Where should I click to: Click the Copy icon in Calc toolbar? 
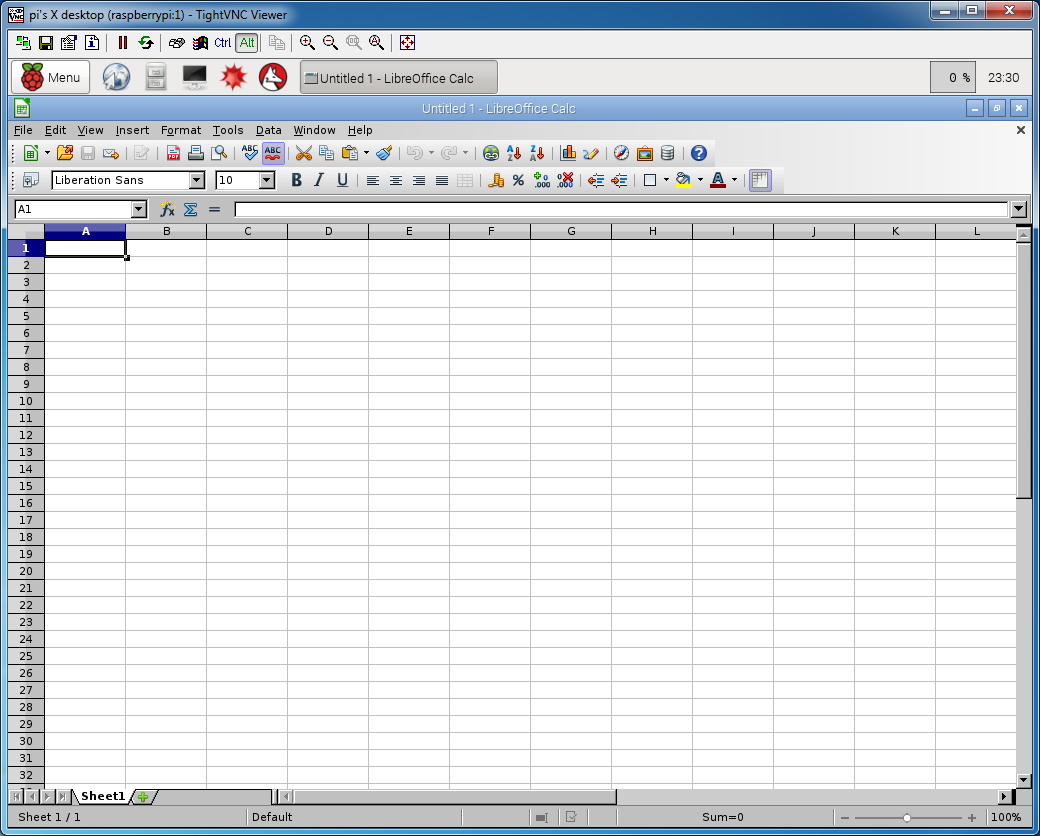[x=326, y=153]
